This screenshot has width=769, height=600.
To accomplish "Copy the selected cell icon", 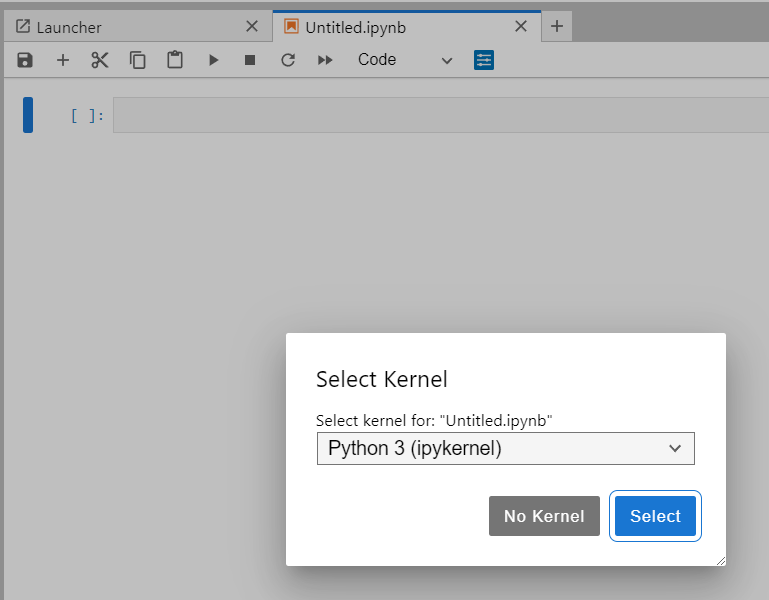I will 138,60.
